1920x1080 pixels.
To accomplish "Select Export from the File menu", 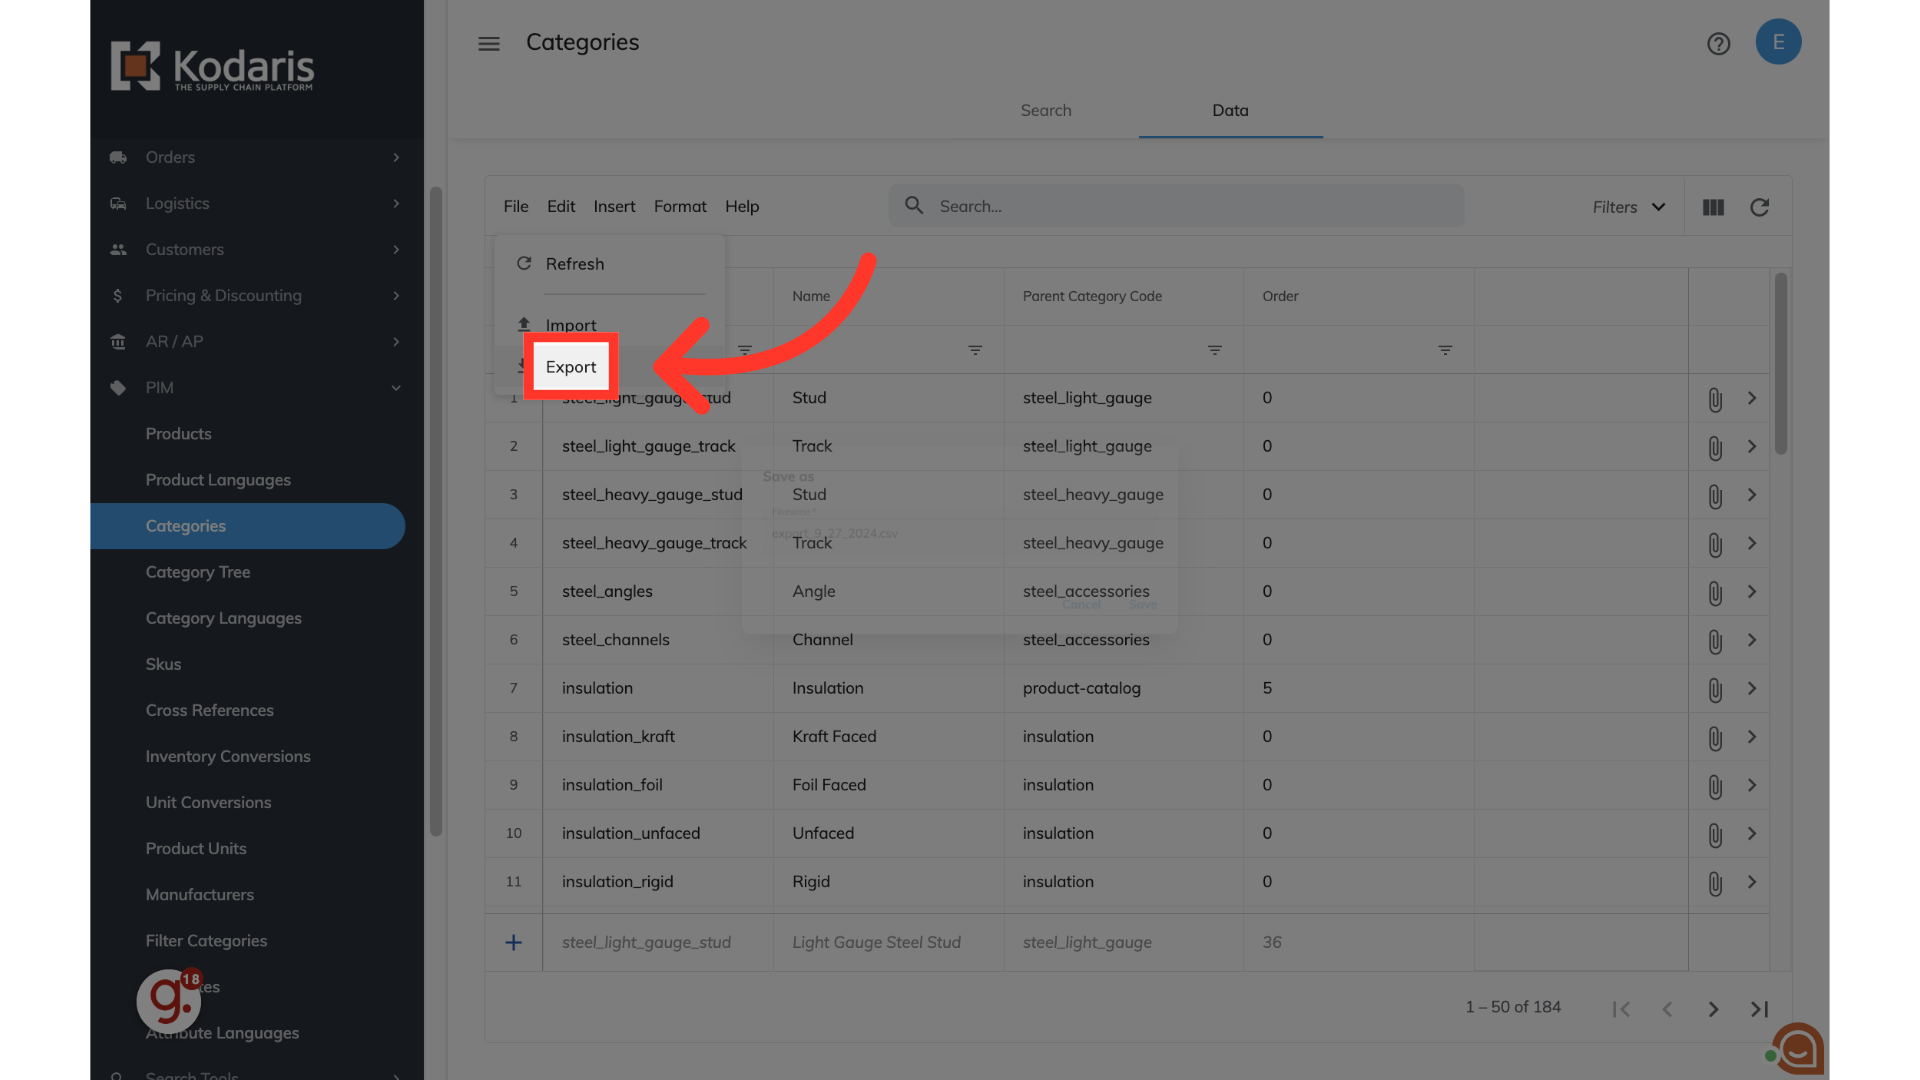I will click(571, 367).
